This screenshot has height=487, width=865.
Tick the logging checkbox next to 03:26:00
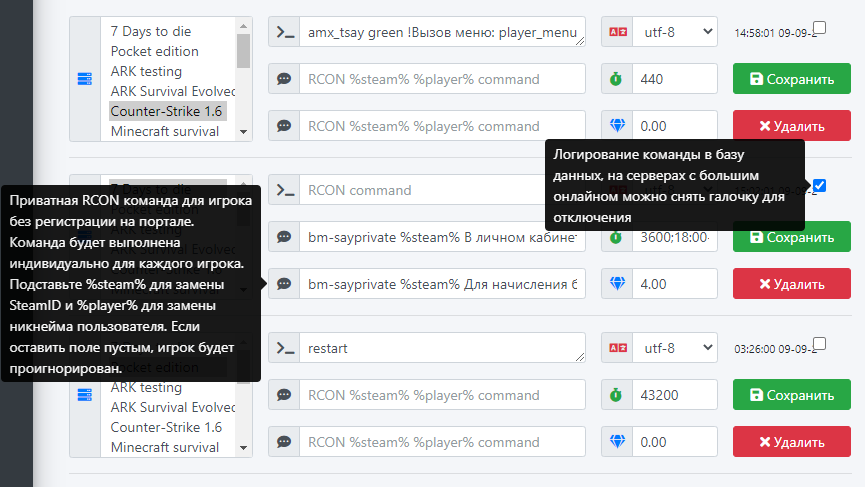pos(820,343)
